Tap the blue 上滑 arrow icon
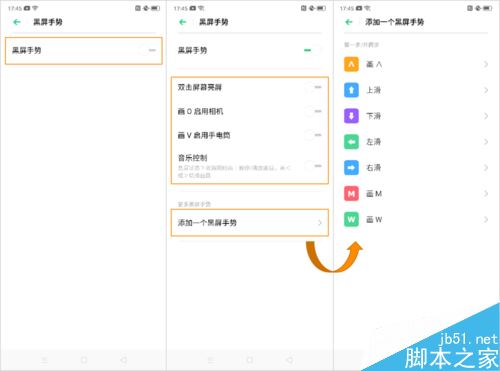The height and width of the screenshot is (371, 500). point(351,90)
